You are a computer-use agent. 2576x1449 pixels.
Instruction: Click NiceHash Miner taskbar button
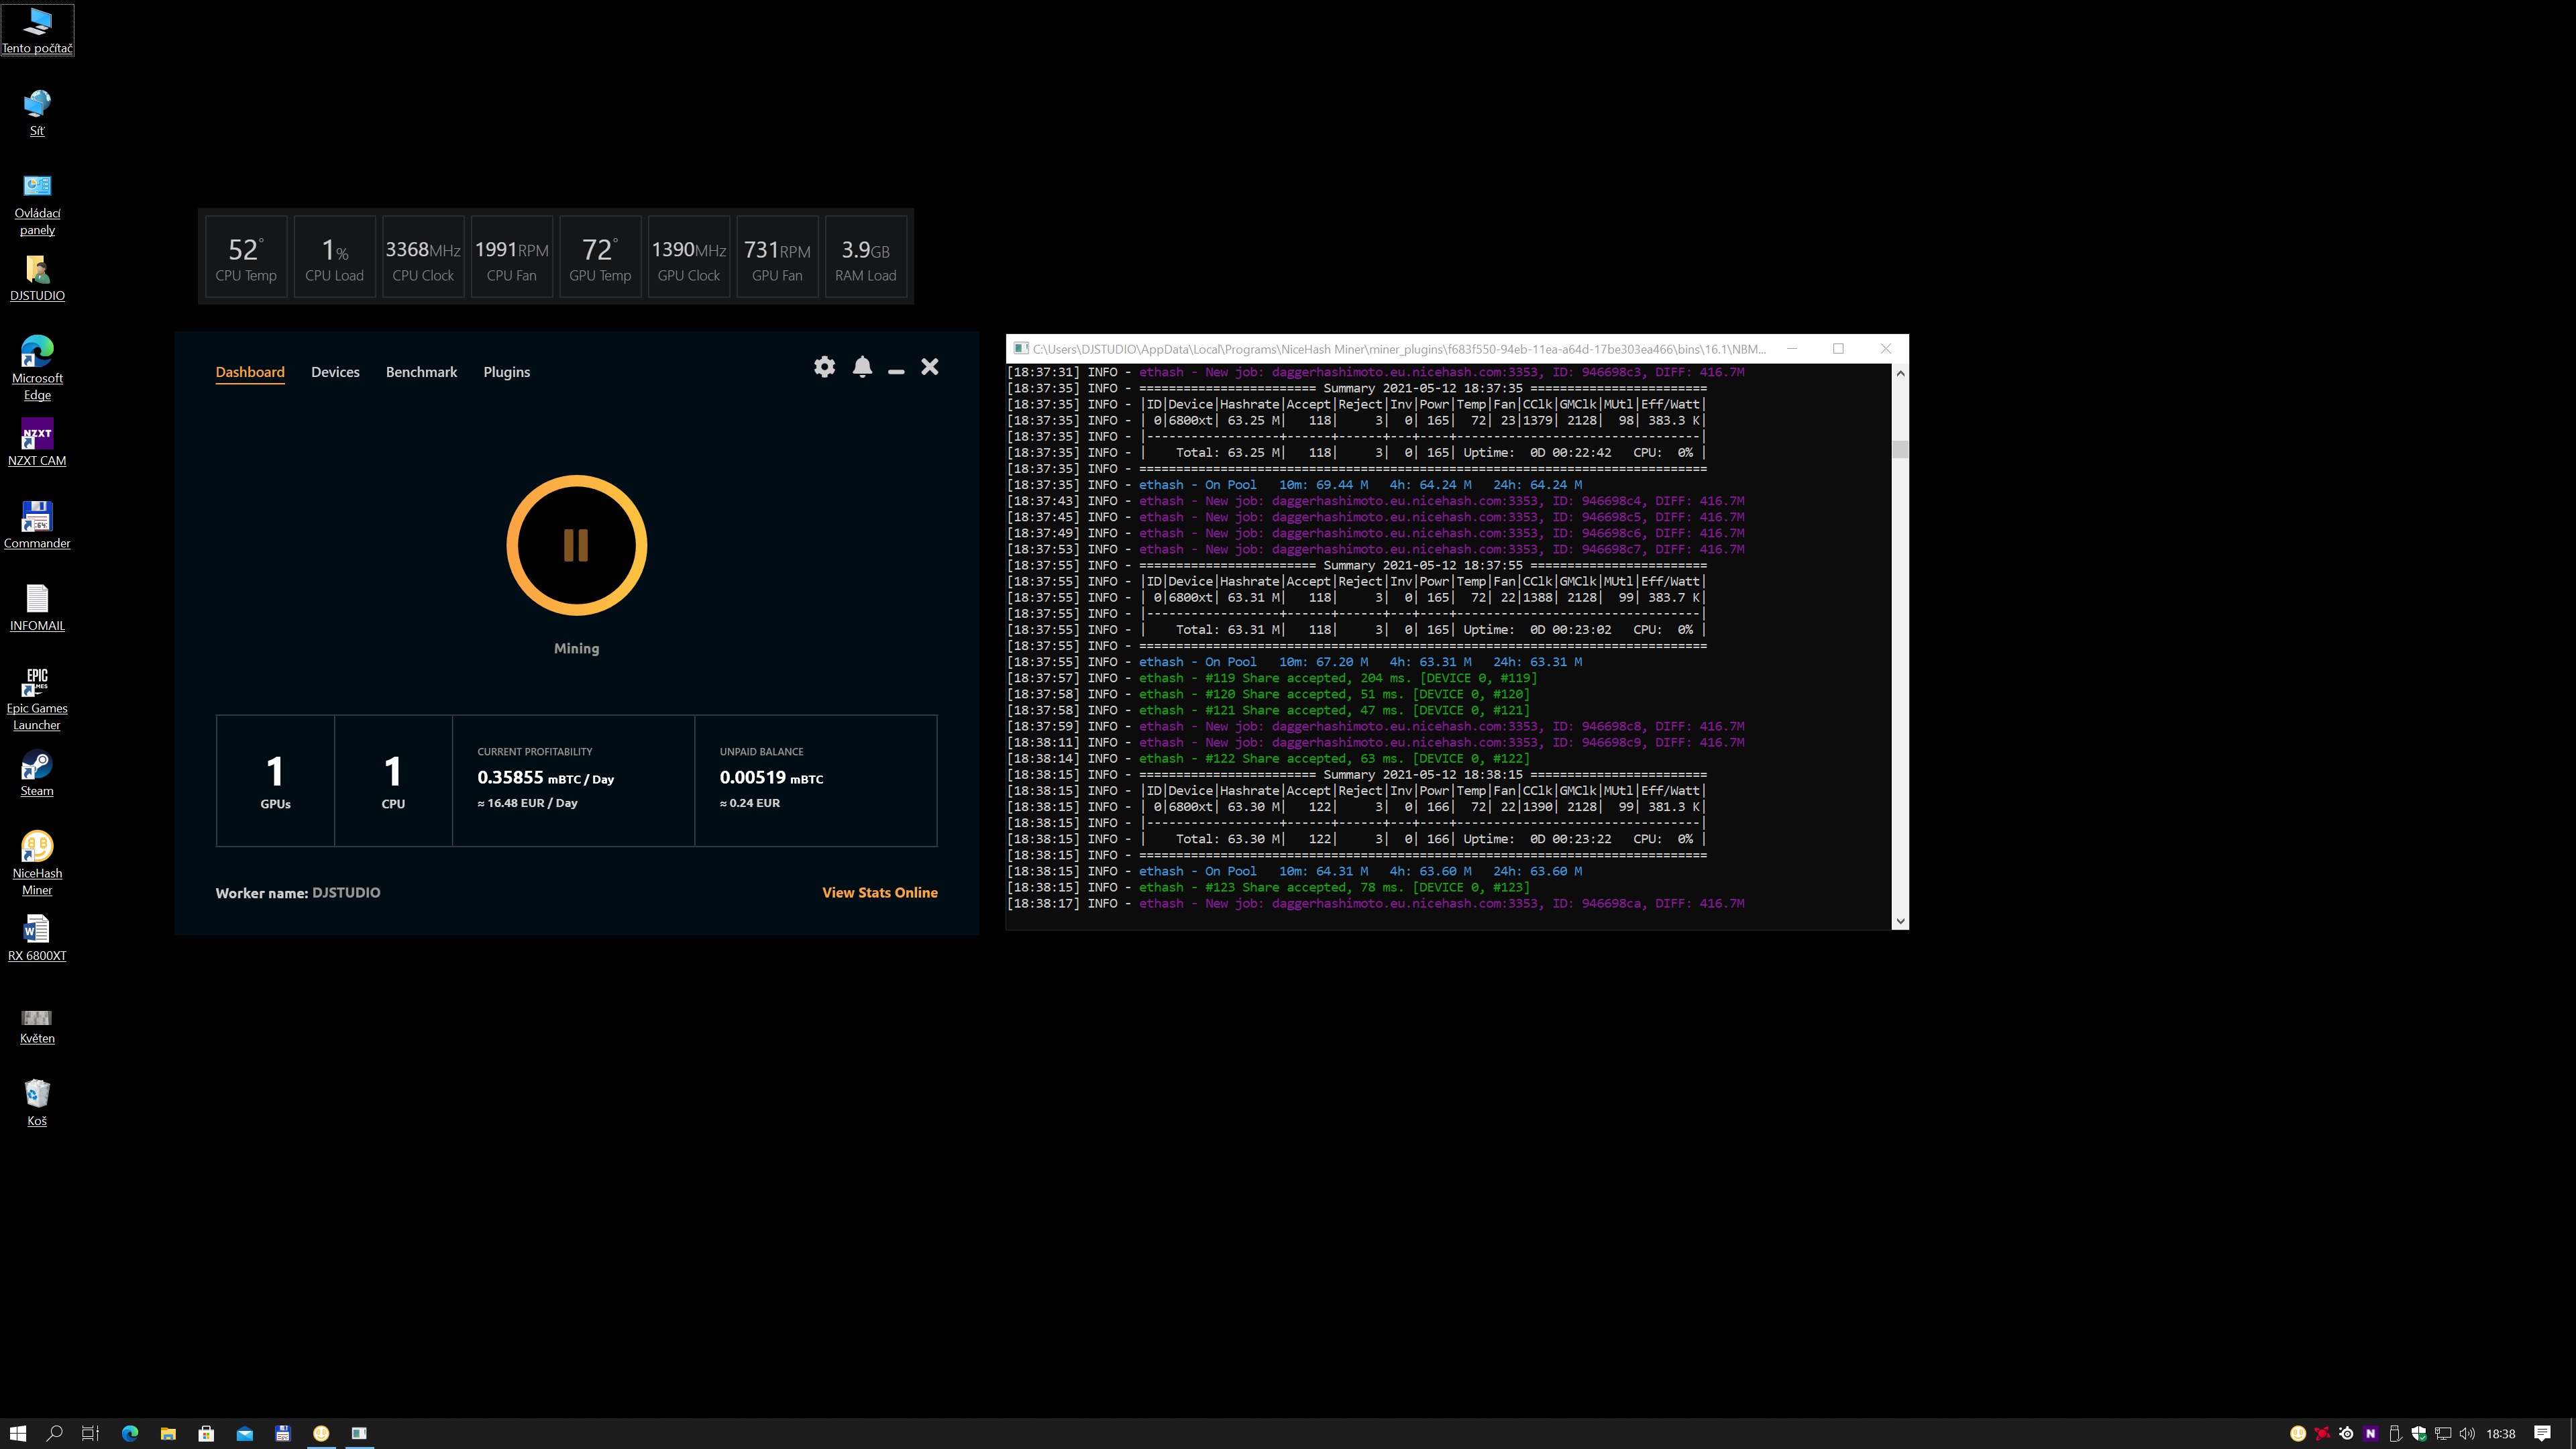pyautogui.click(x=321, y=1433)
